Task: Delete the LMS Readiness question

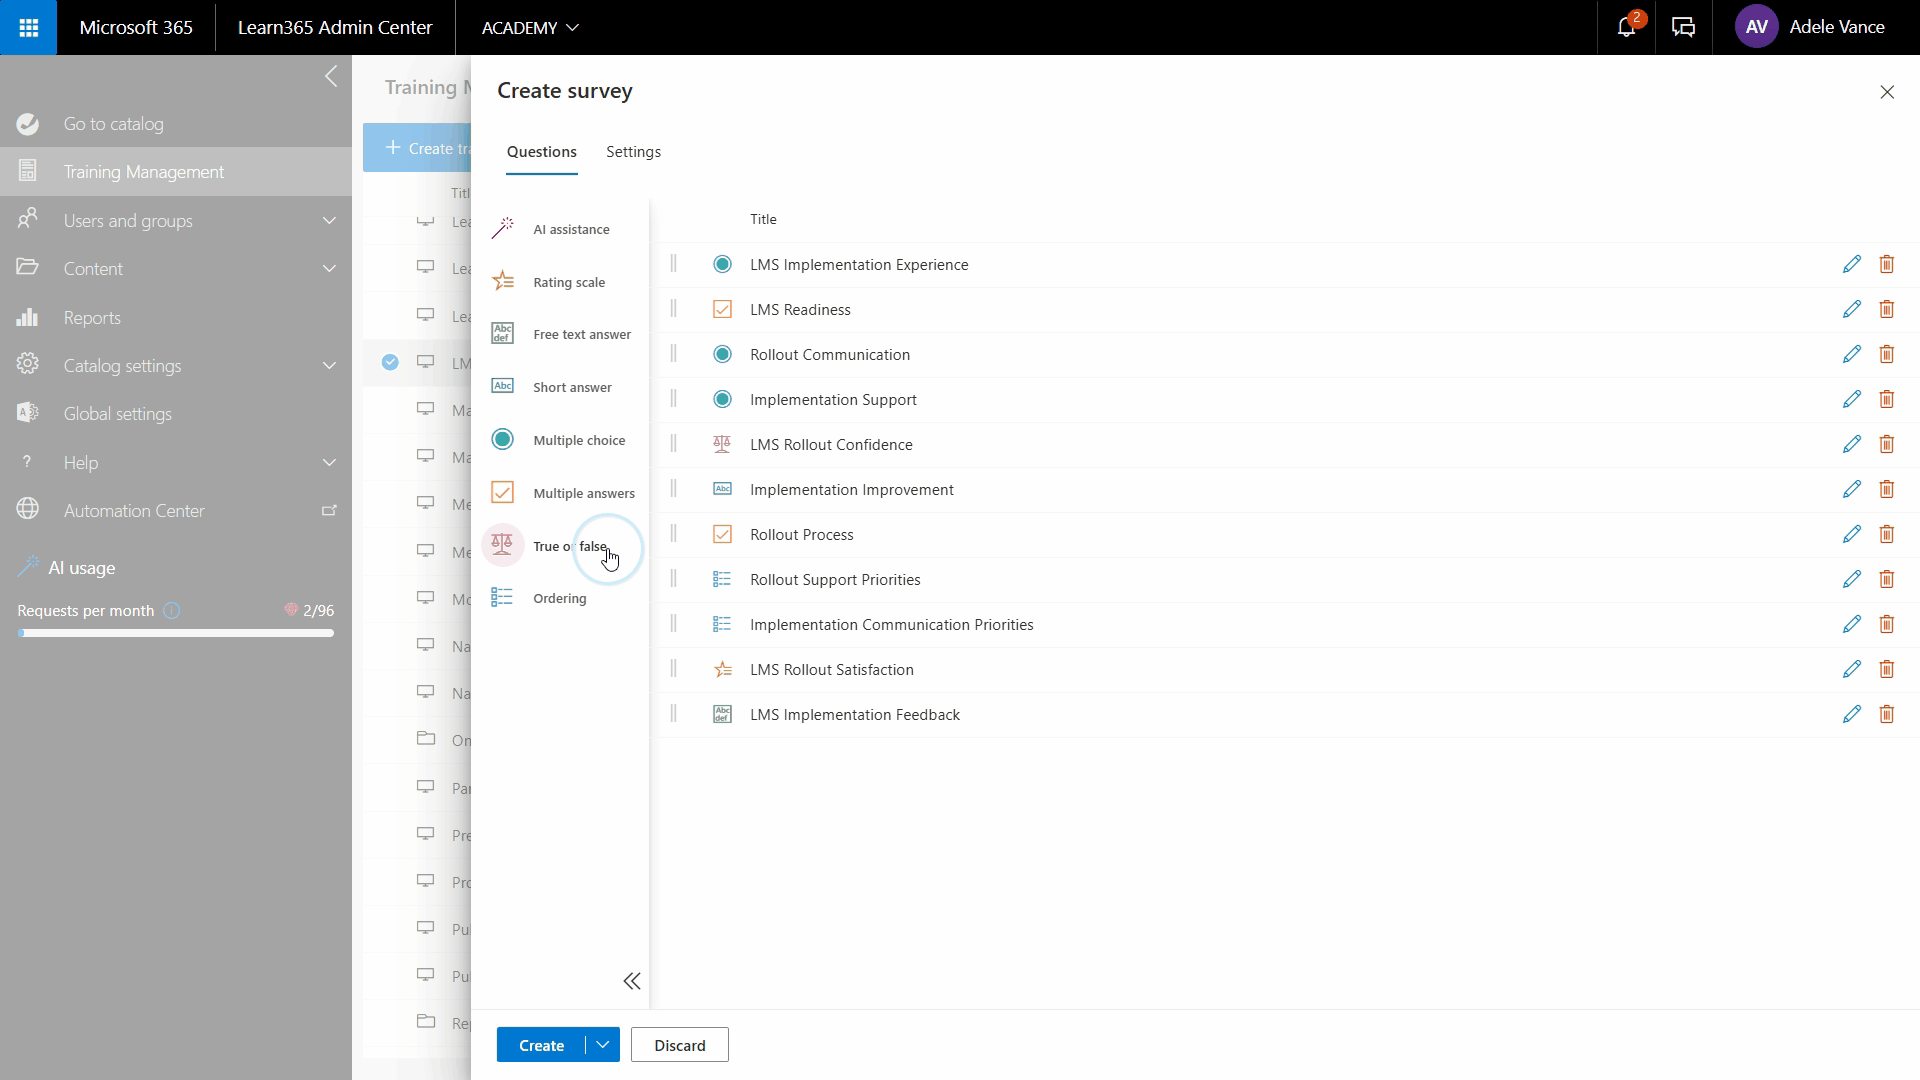Action: point(1887,309)
